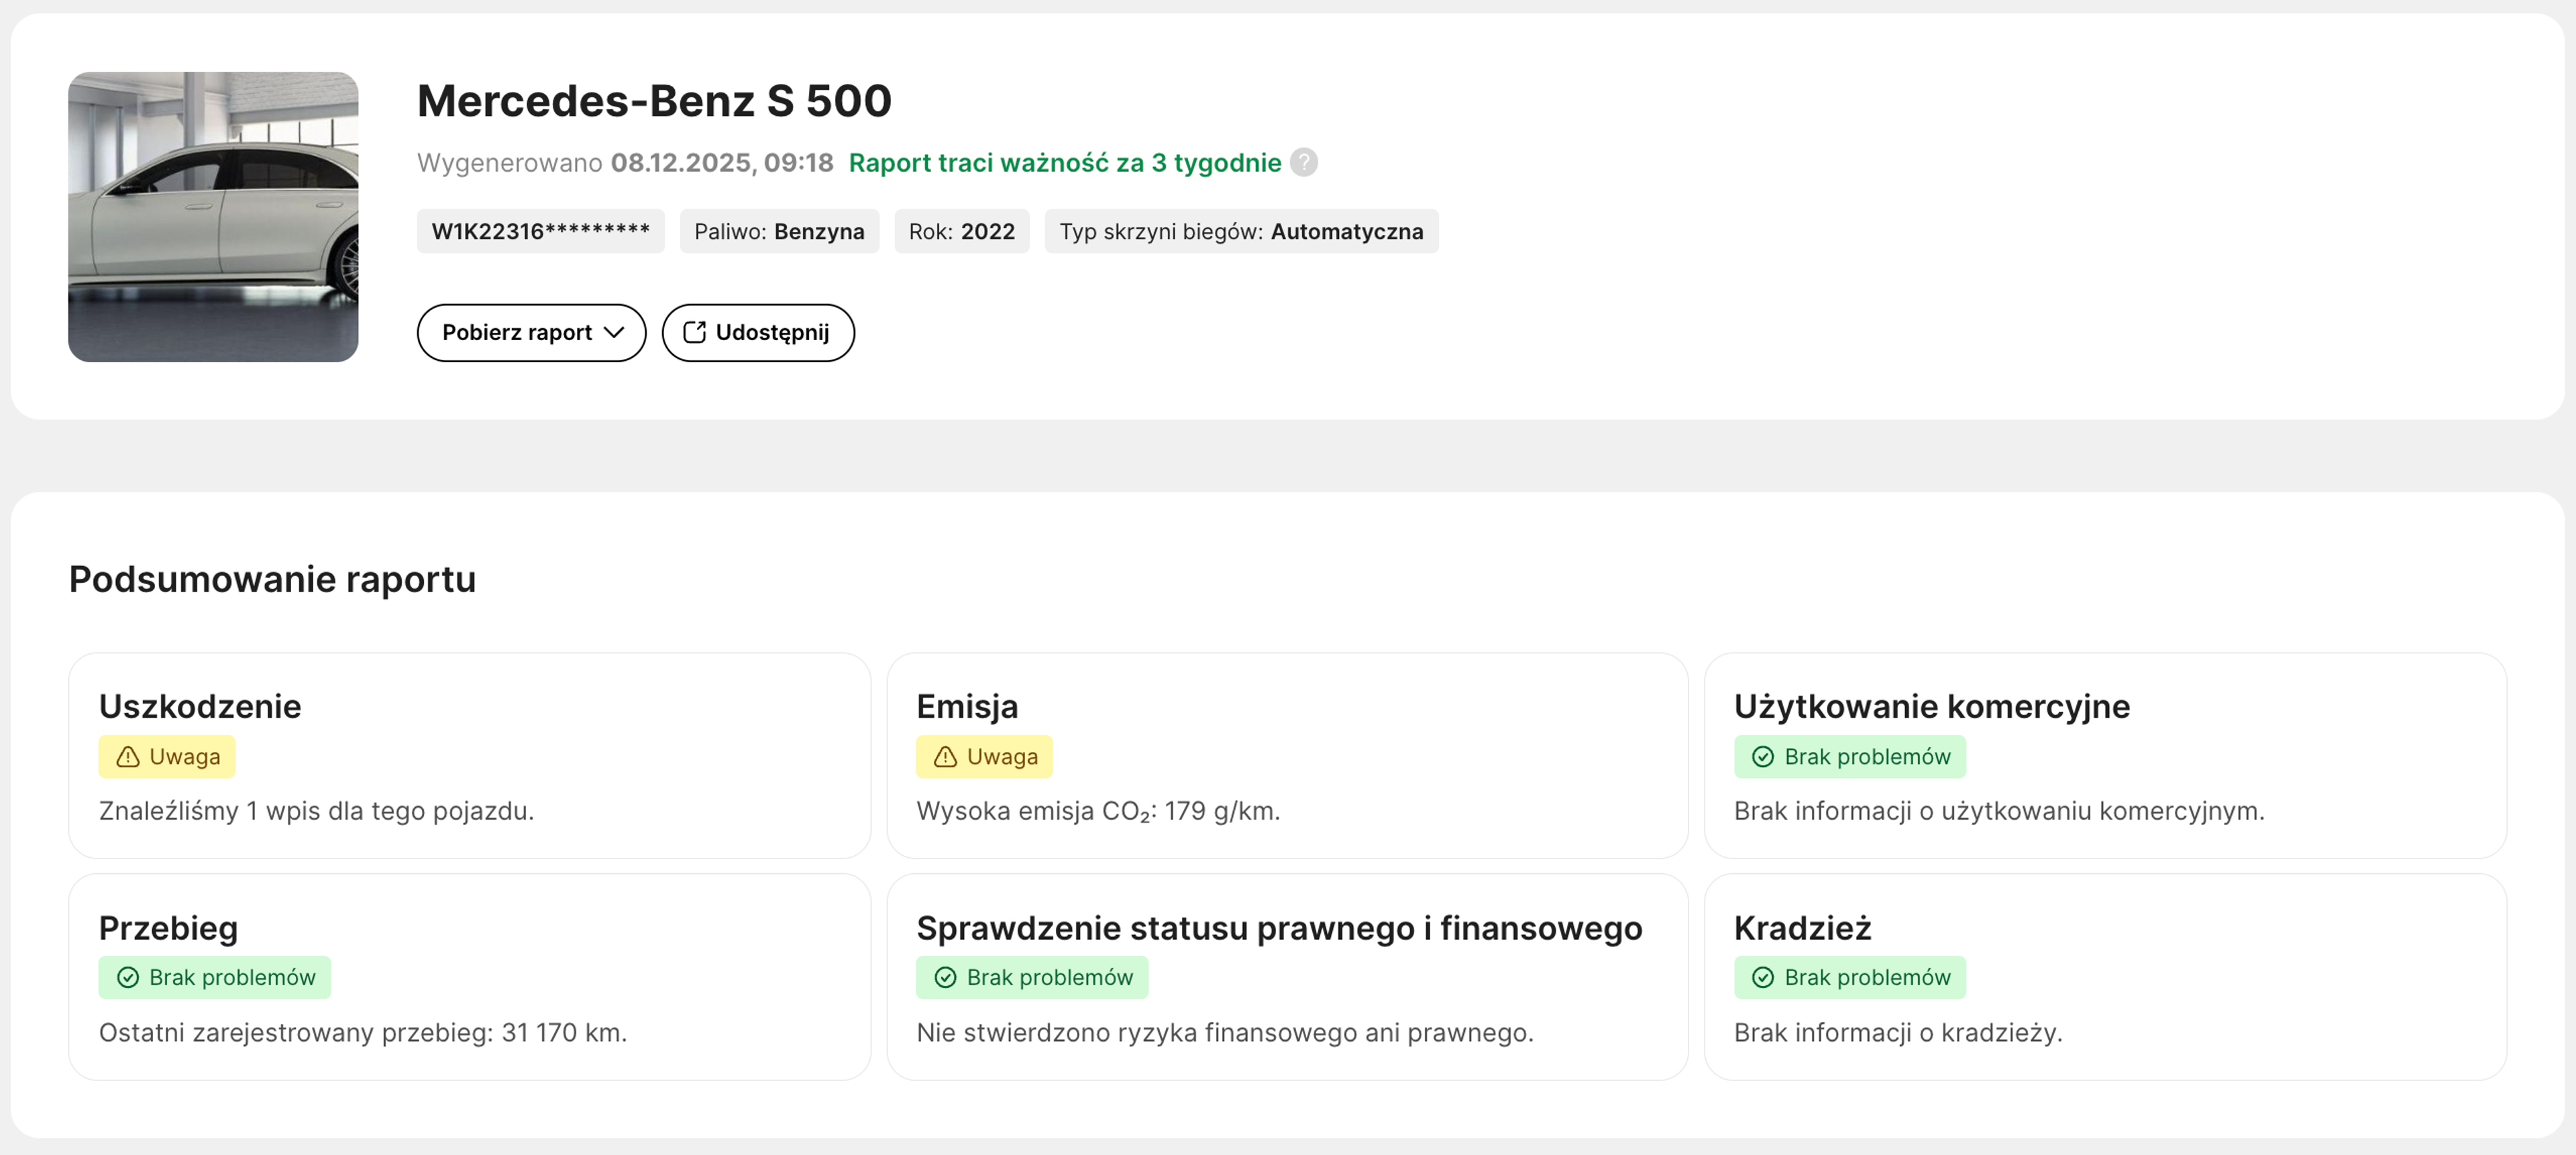Click the checkmark icon under Użytkowanie komercyjne

[x=1763, y=757]
